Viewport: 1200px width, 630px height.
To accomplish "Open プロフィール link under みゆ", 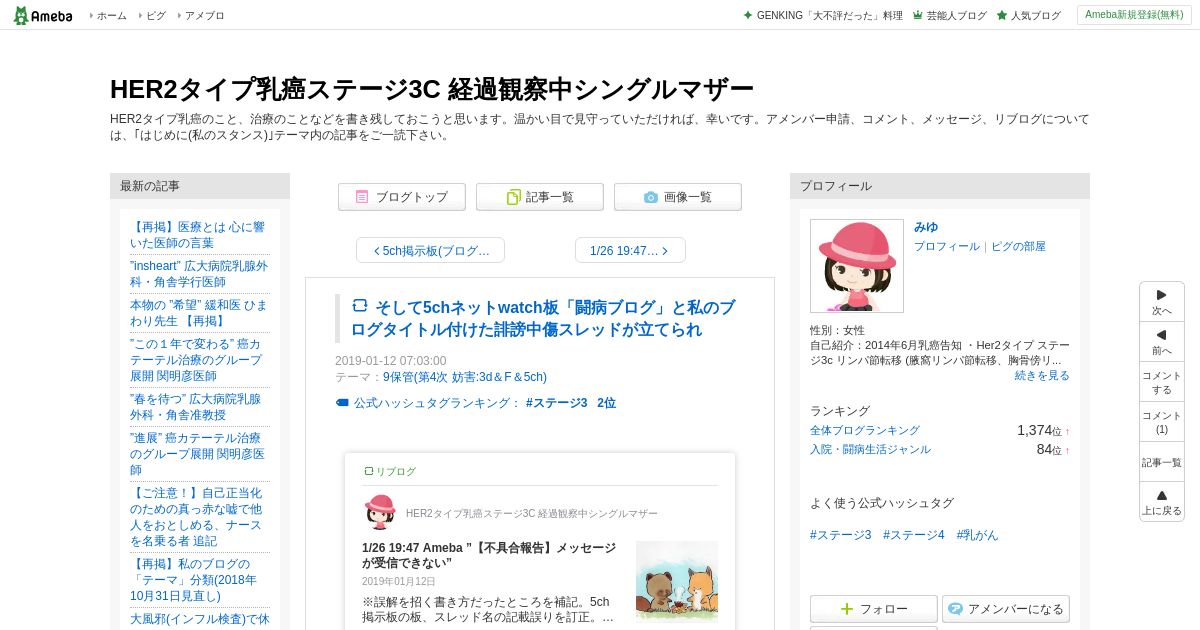I will pos(947,246).
